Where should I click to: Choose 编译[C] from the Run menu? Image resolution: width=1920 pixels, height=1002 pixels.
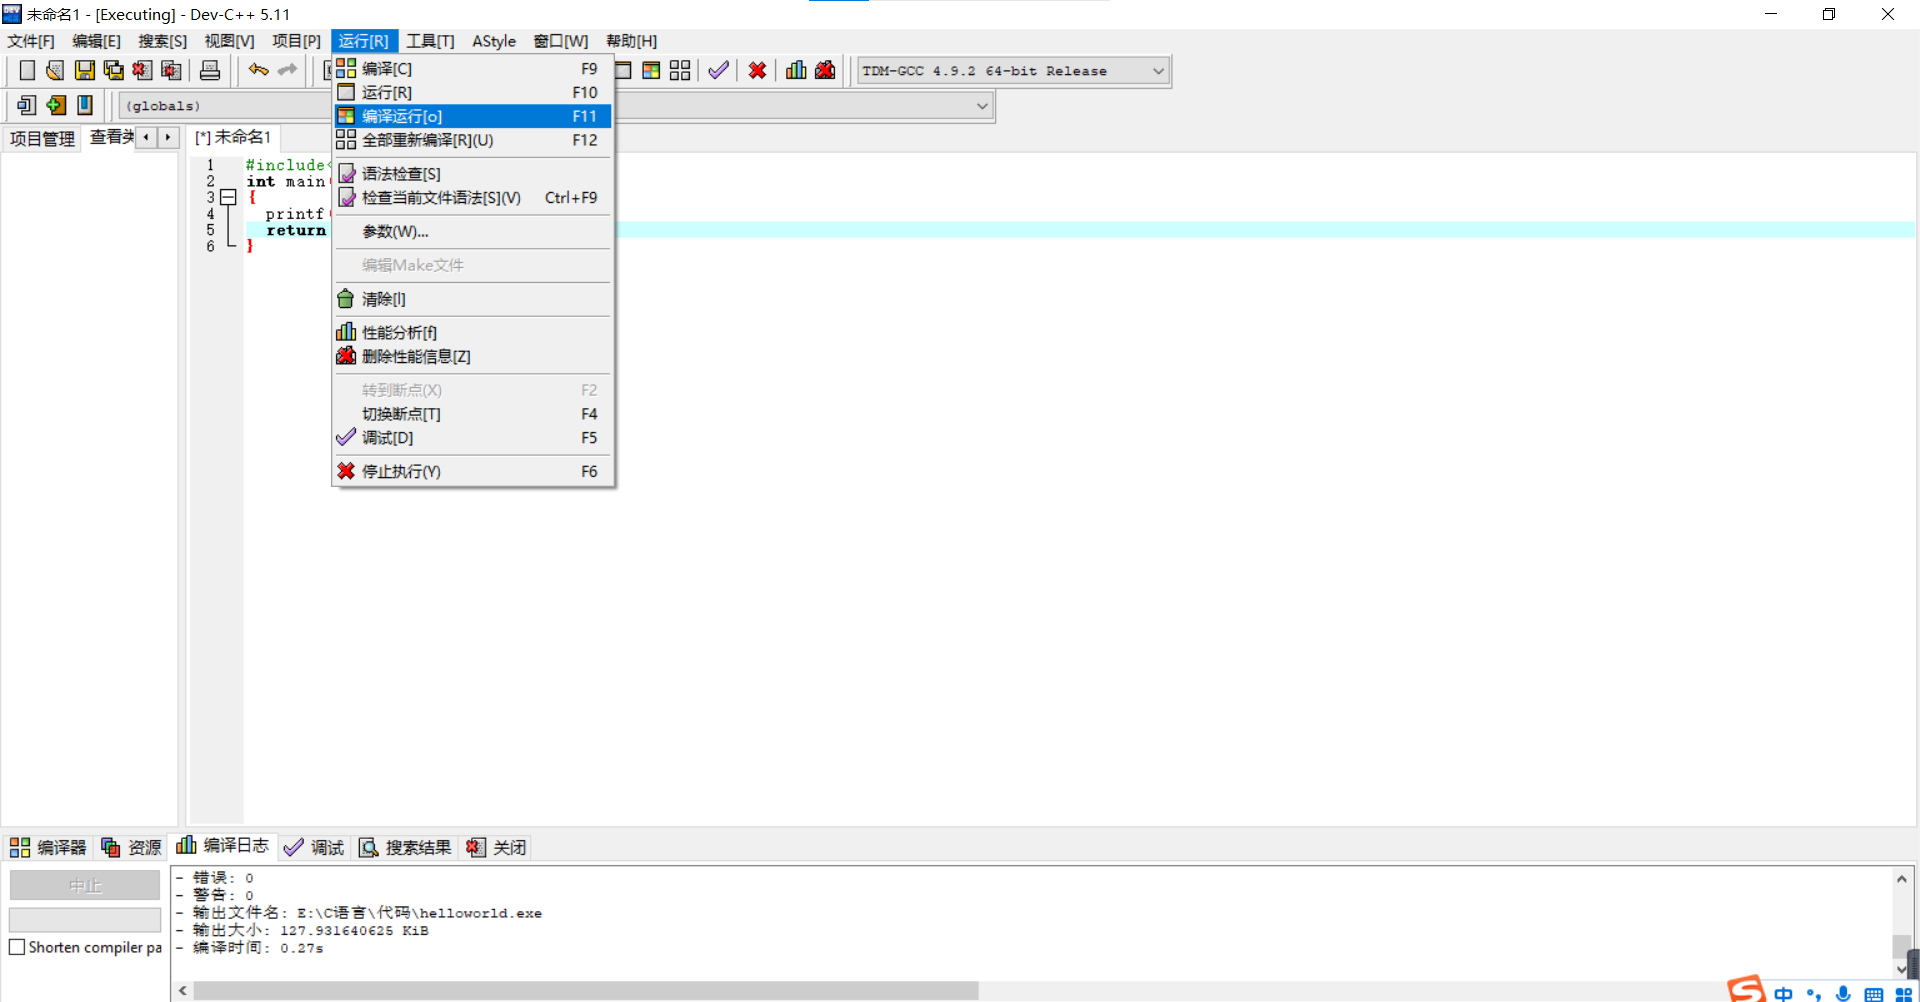(x=472, y=69)
